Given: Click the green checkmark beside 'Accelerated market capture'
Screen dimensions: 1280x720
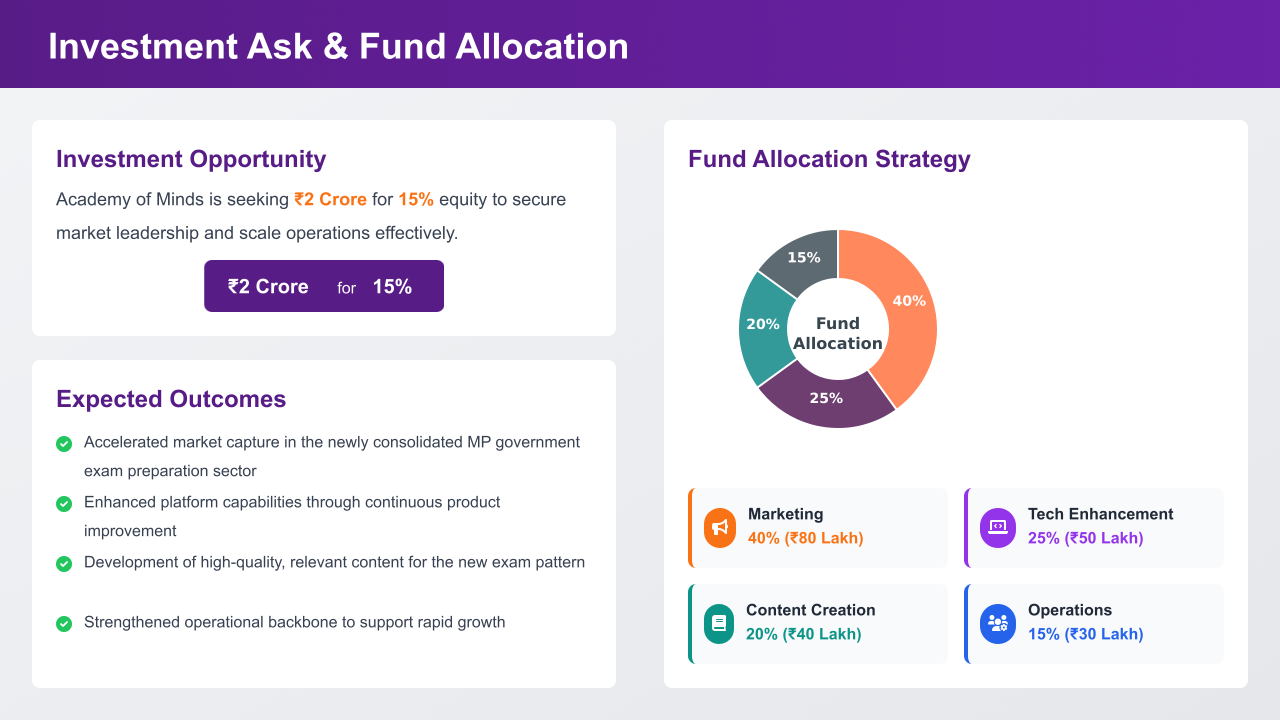Looking at the screenshot, I should point(64,443).
